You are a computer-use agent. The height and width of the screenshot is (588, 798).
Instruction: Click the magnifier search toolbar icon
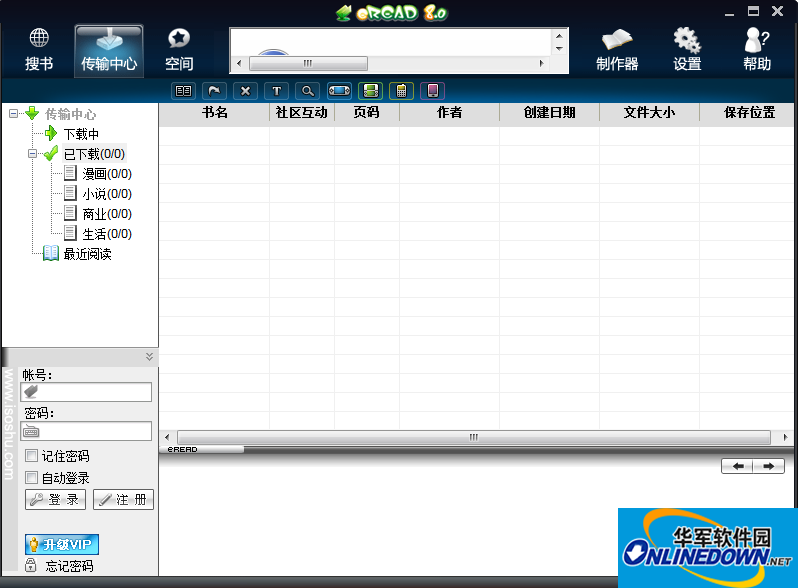[x=308, y=90]
